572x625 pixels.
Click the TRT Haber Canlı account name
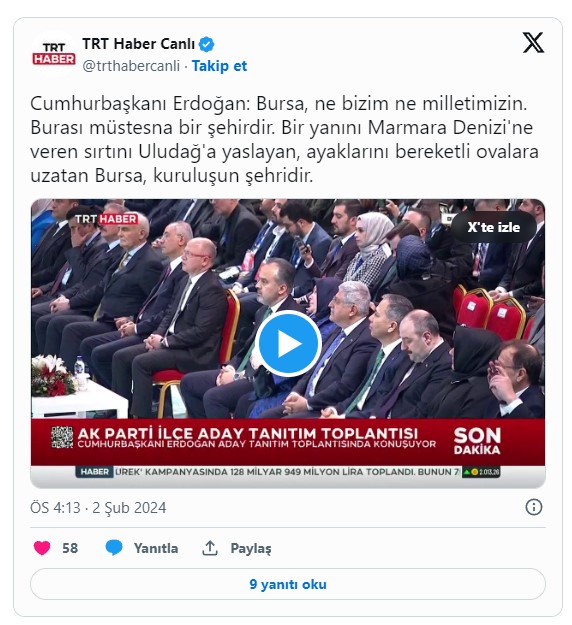(138, 44)
